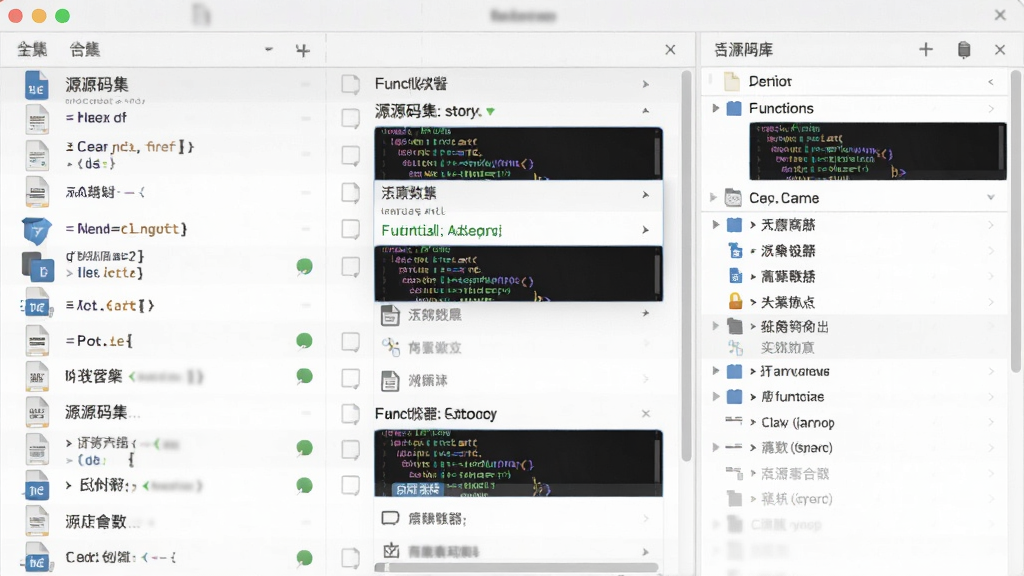
Task: Switch to the 全集 tab
Action: tap(32, 50)
